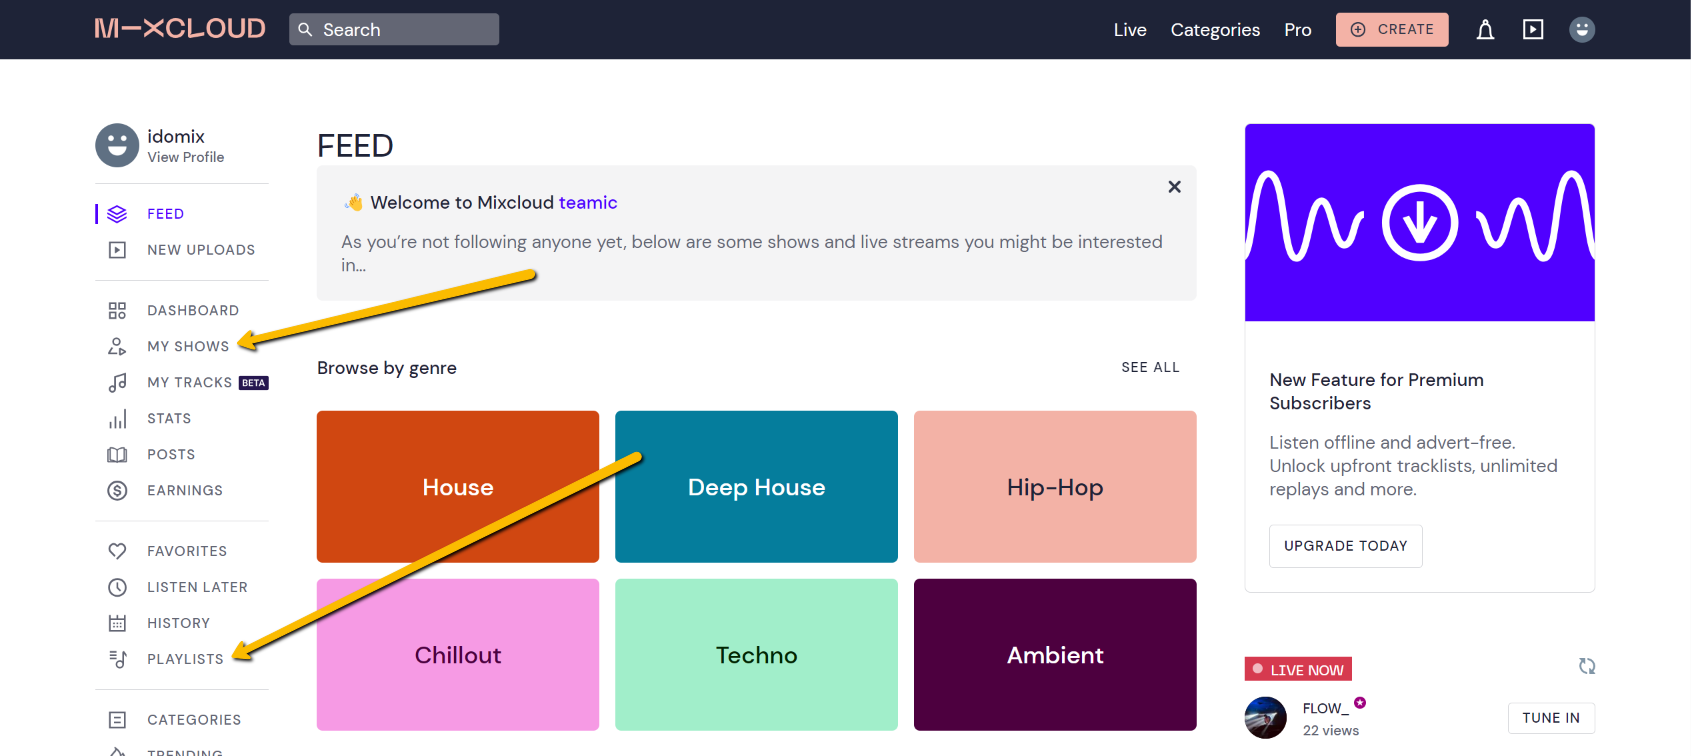Open the Mixcloud logo home link
Screen dimensions: 1691x756
click(x=180, y=29)
